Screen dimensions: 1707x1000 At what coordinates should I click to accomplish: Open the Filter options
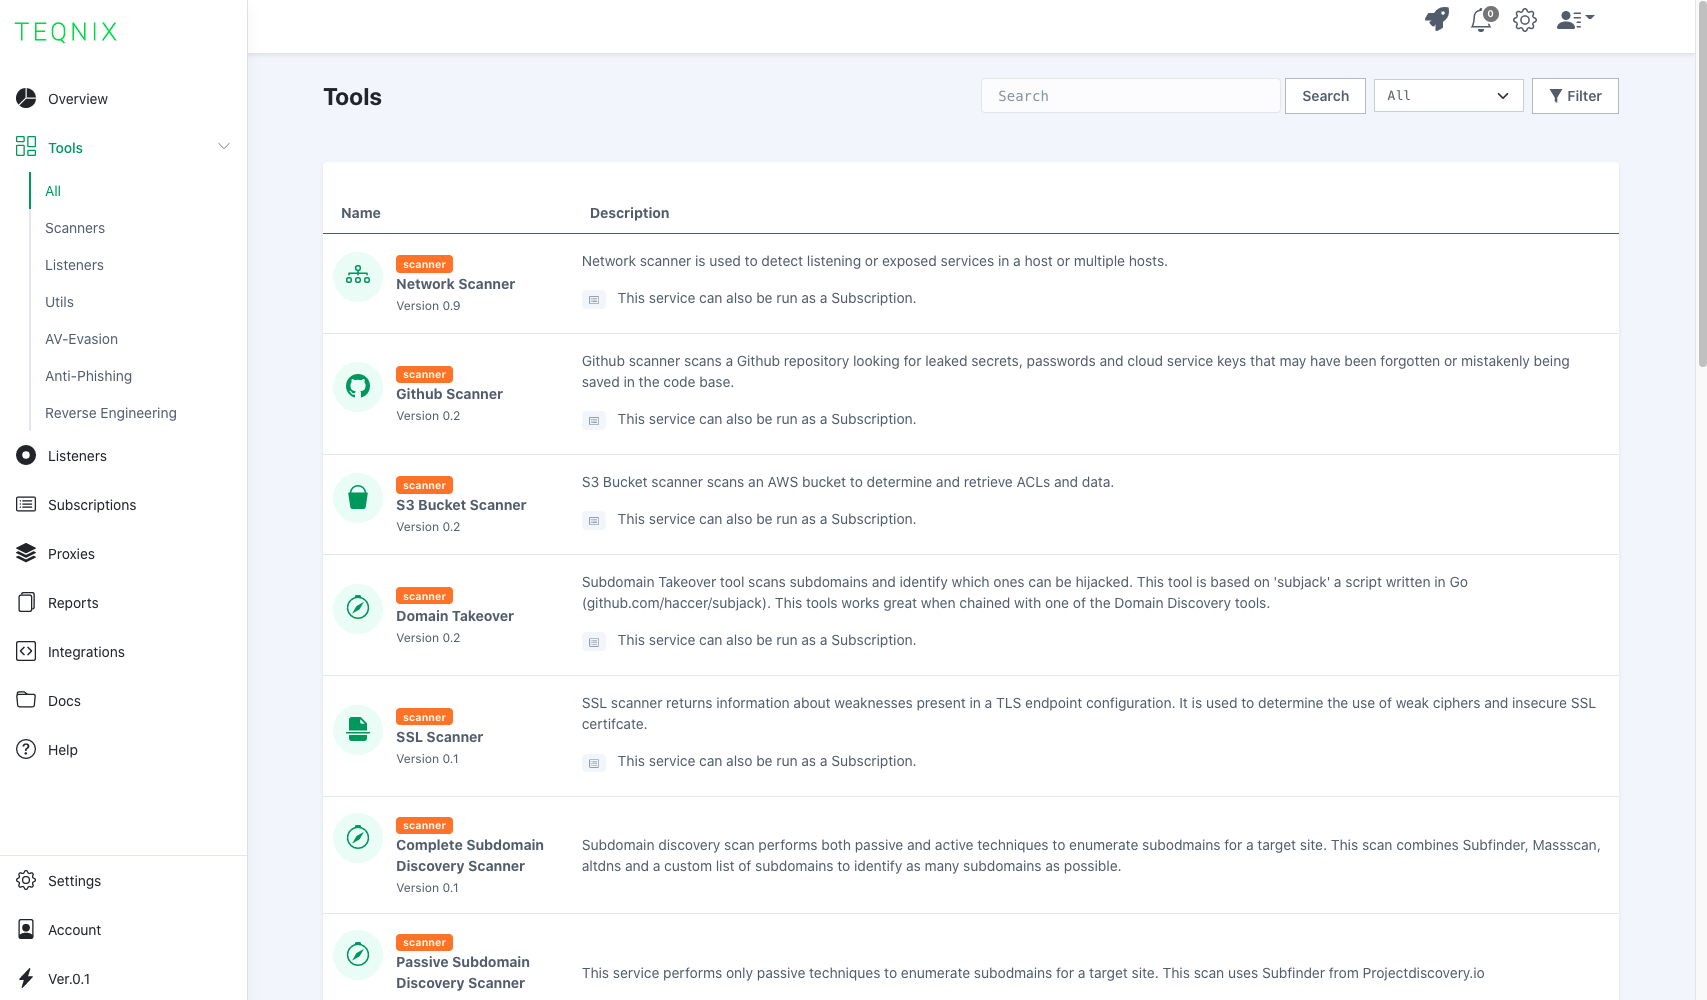(1575, 95)
